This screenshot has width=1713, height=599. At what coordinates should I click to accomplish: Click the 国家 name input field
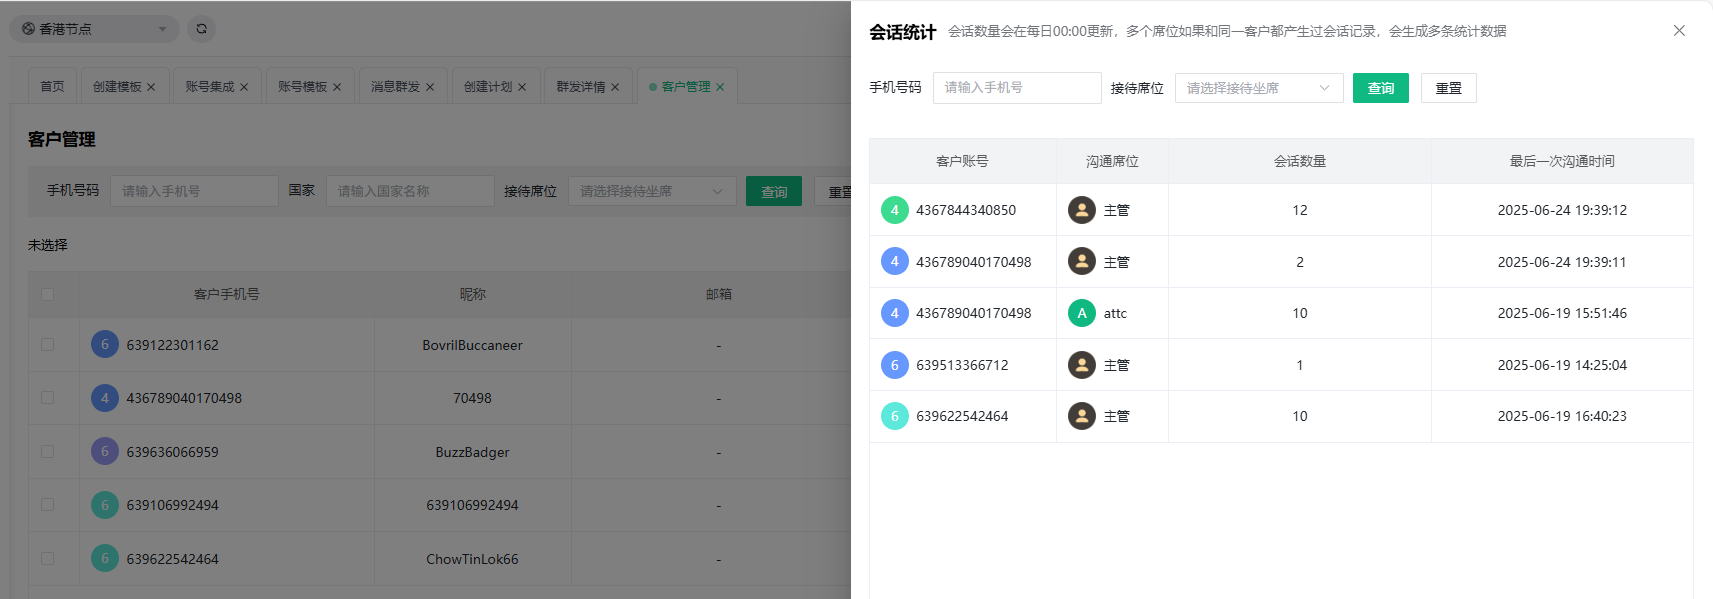pos(410,191)
